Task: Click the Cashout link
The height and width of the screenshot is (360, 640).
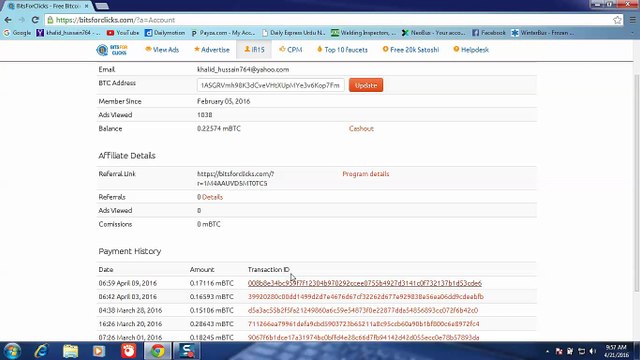Action: (361, 129)
